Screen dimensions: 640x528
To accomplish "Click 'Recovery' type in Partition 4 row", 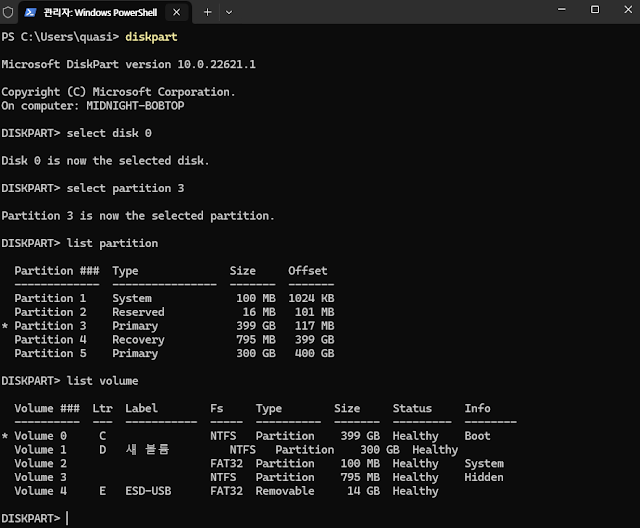I will click(x=138, y=340).
